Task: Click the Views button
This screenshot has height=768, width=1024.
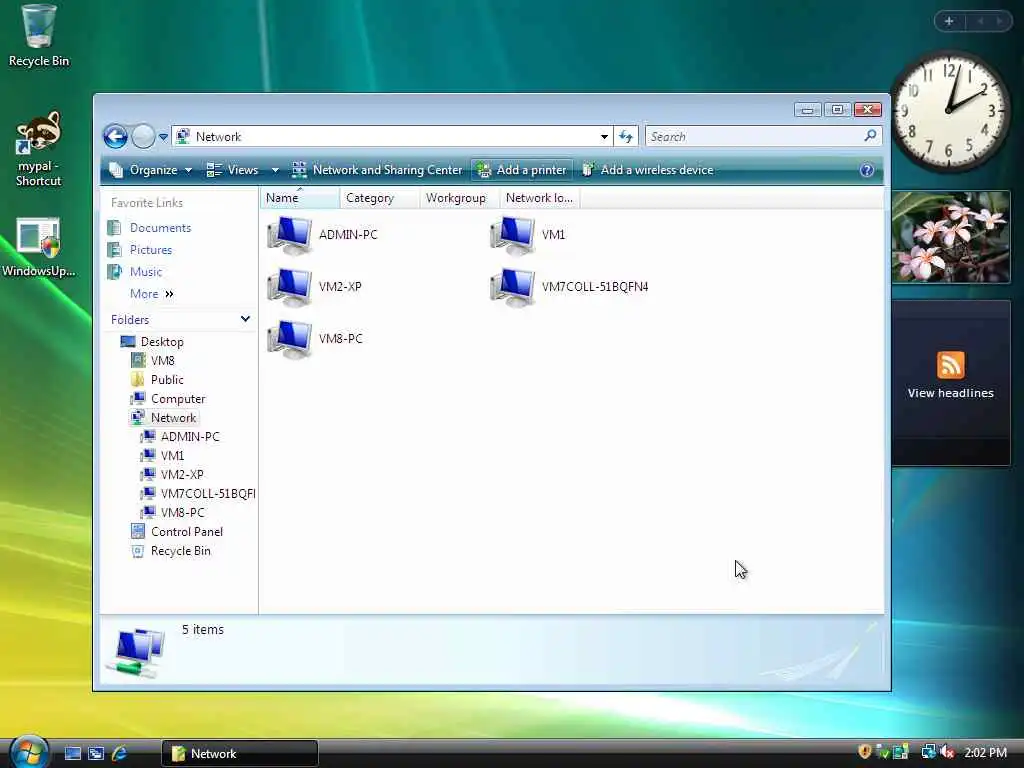Action: click(232, 170)
